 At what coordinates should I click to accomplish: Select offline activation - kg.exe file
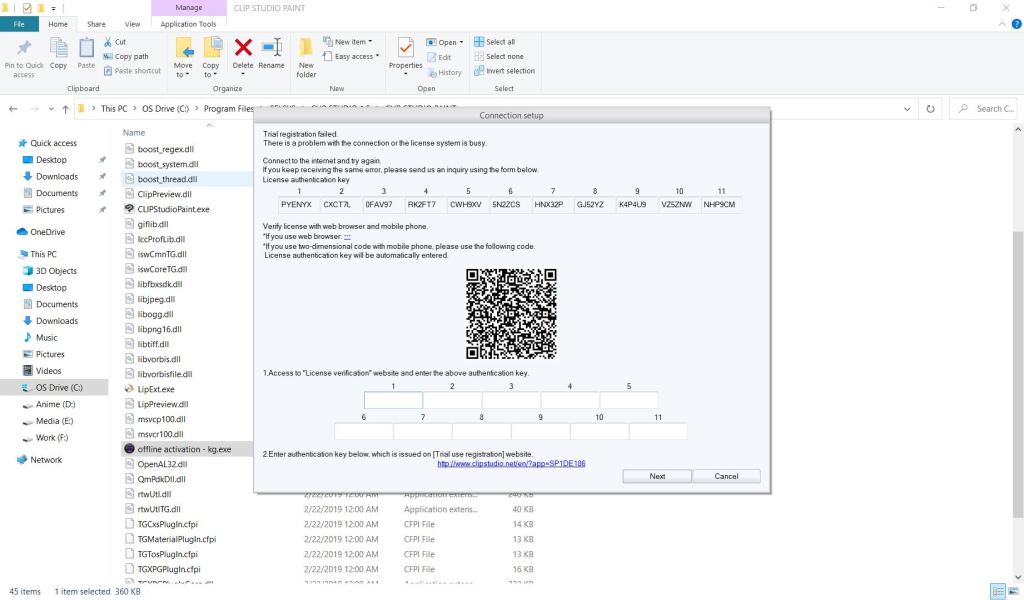[184, 449]
